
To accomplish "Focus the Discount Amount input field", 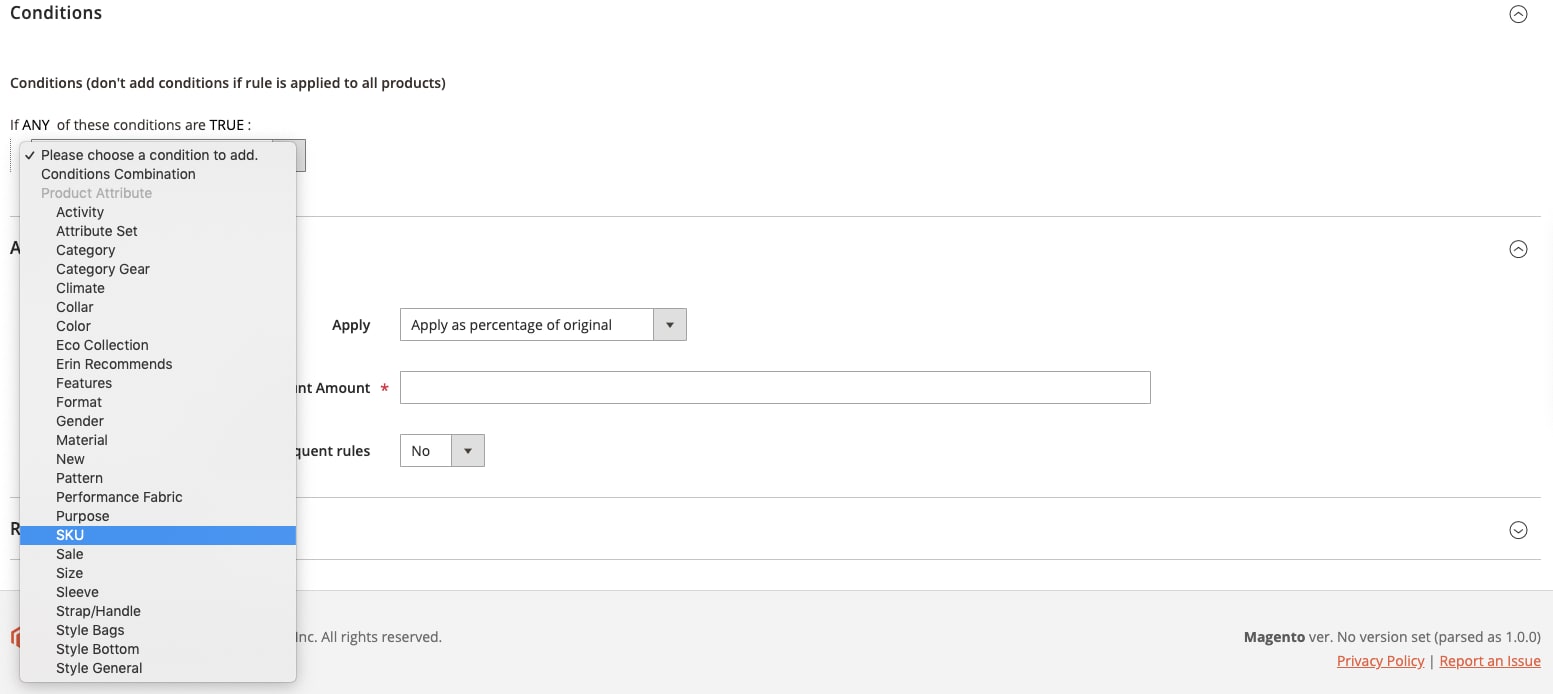I will click(x=775, y=388).
